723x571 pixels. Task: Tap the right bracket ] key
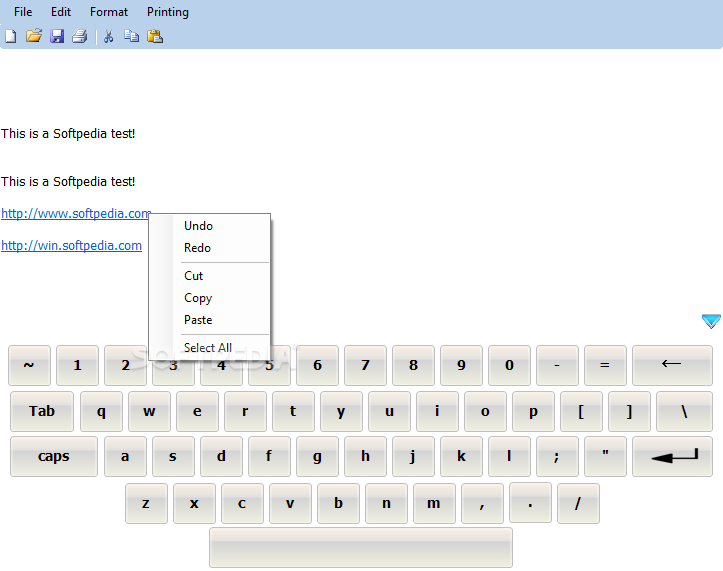click(x=629, y=411)
